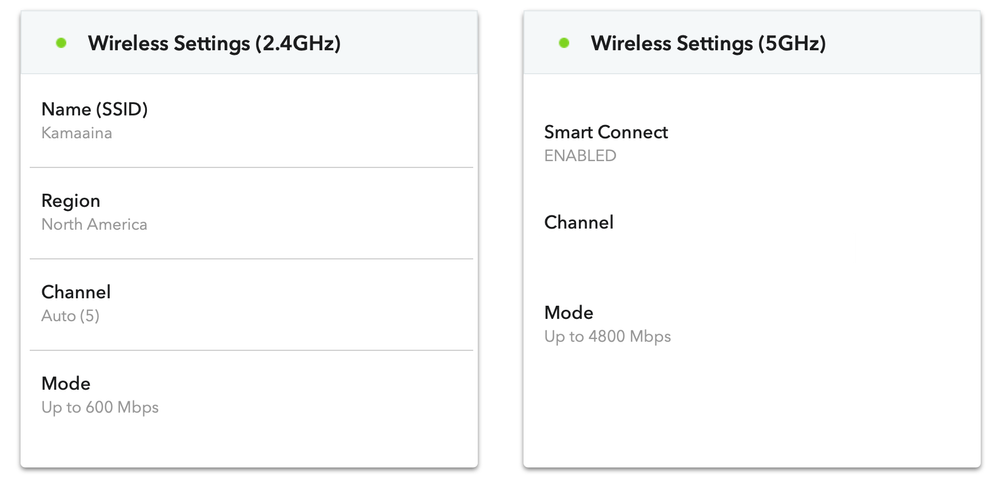The width and height of the screenshot is (999, 480).
Task: Select the Channel label in the 2.4GHz panel
Action: (x=76, y=292)
